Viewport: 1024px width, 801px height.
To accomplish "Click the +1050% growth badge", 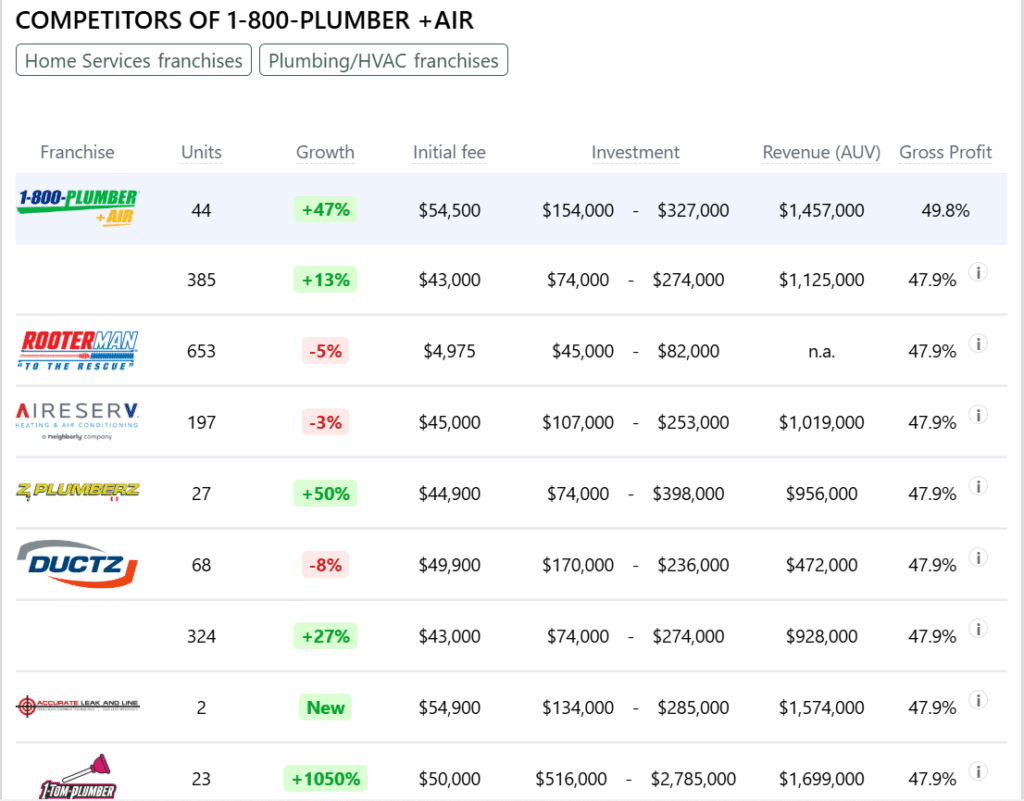I will click(x=325, y=778).
